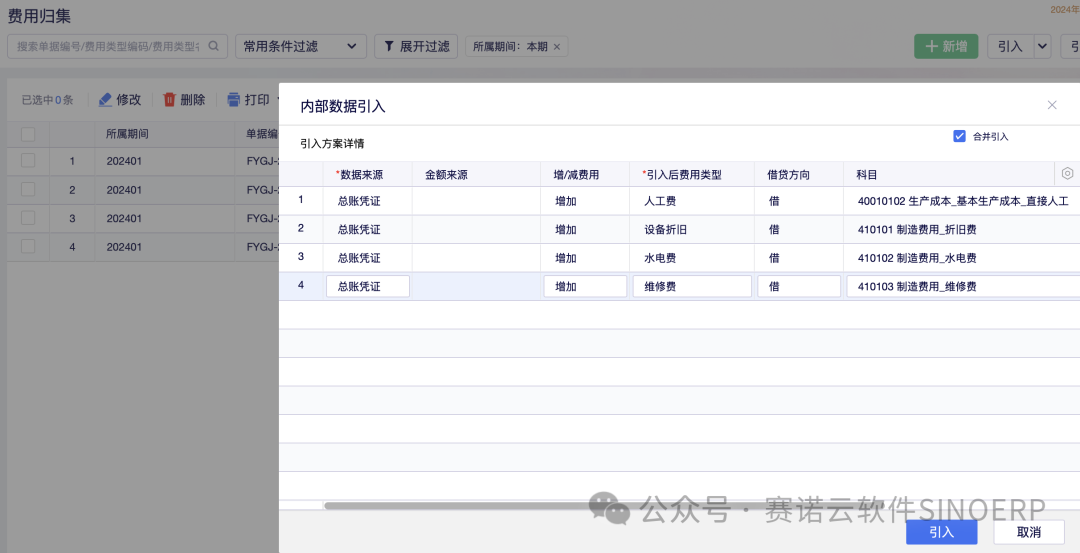Screen dimensions: 1080x553
Task: Click the 科目 field in row 4
Action: click(960, 286)
